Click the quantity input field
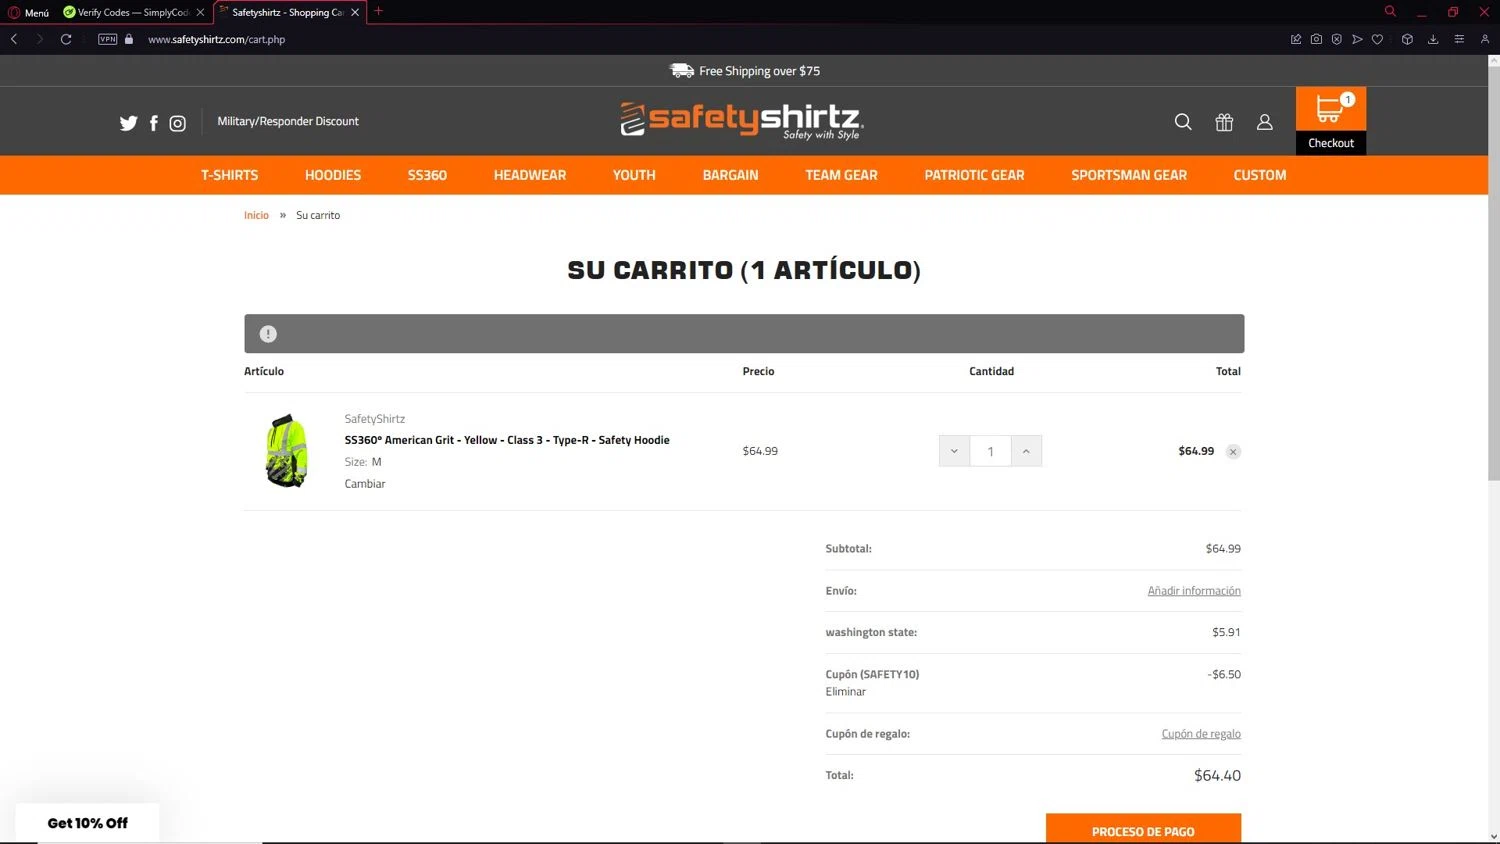 (x=990, y=451)
